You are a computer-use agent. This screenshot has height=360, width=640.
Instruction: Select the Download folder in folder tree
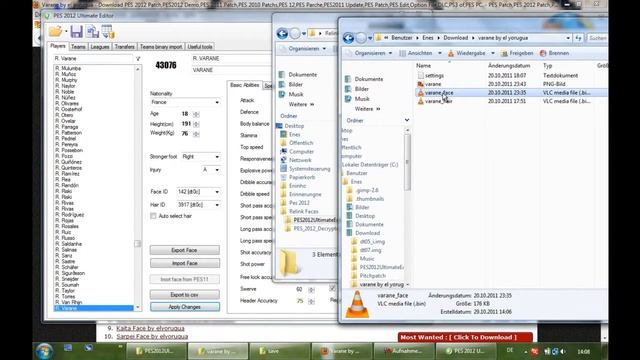click(x=367, y=233)
